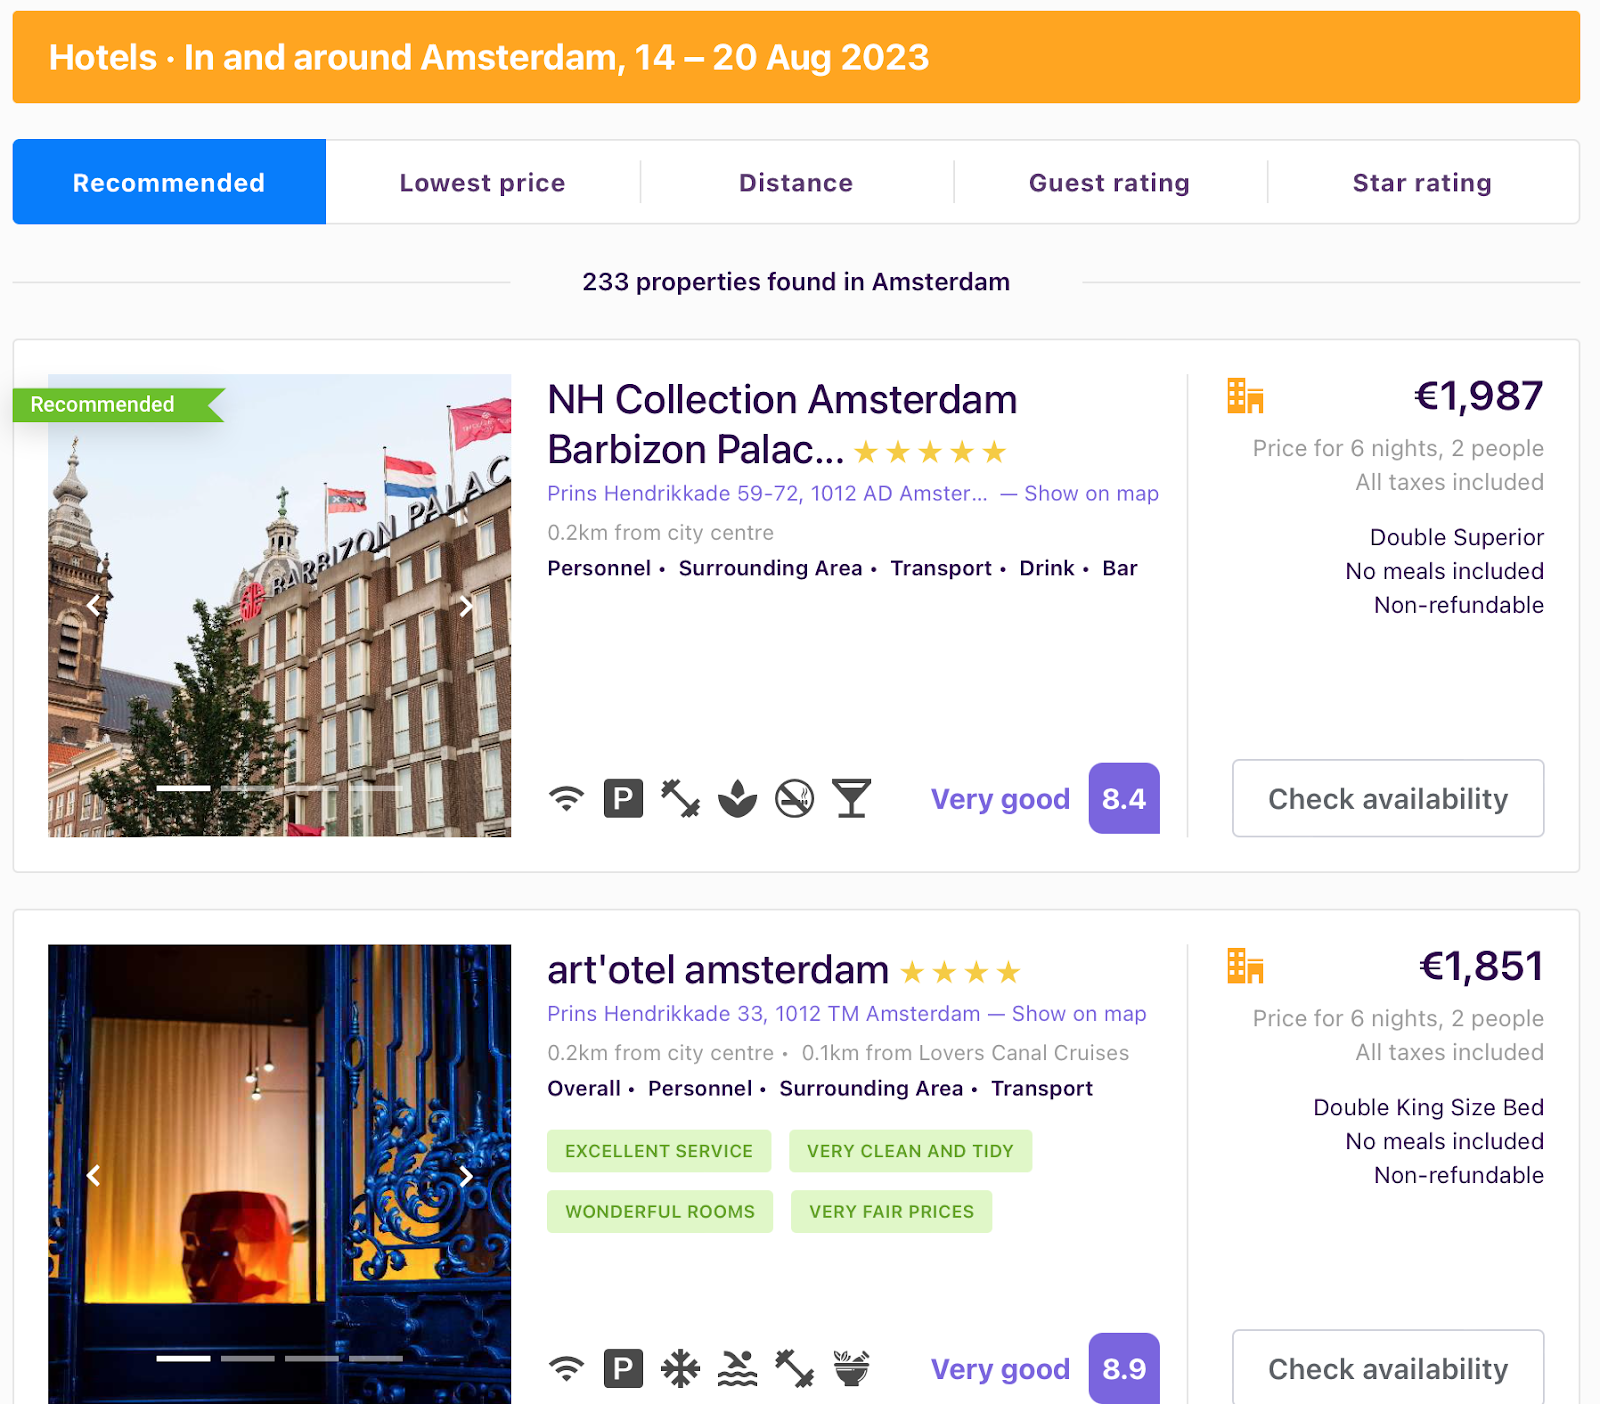Click the Surrounding Area highlight for NH Collection

pyautogui.click(x=770, y=568)
